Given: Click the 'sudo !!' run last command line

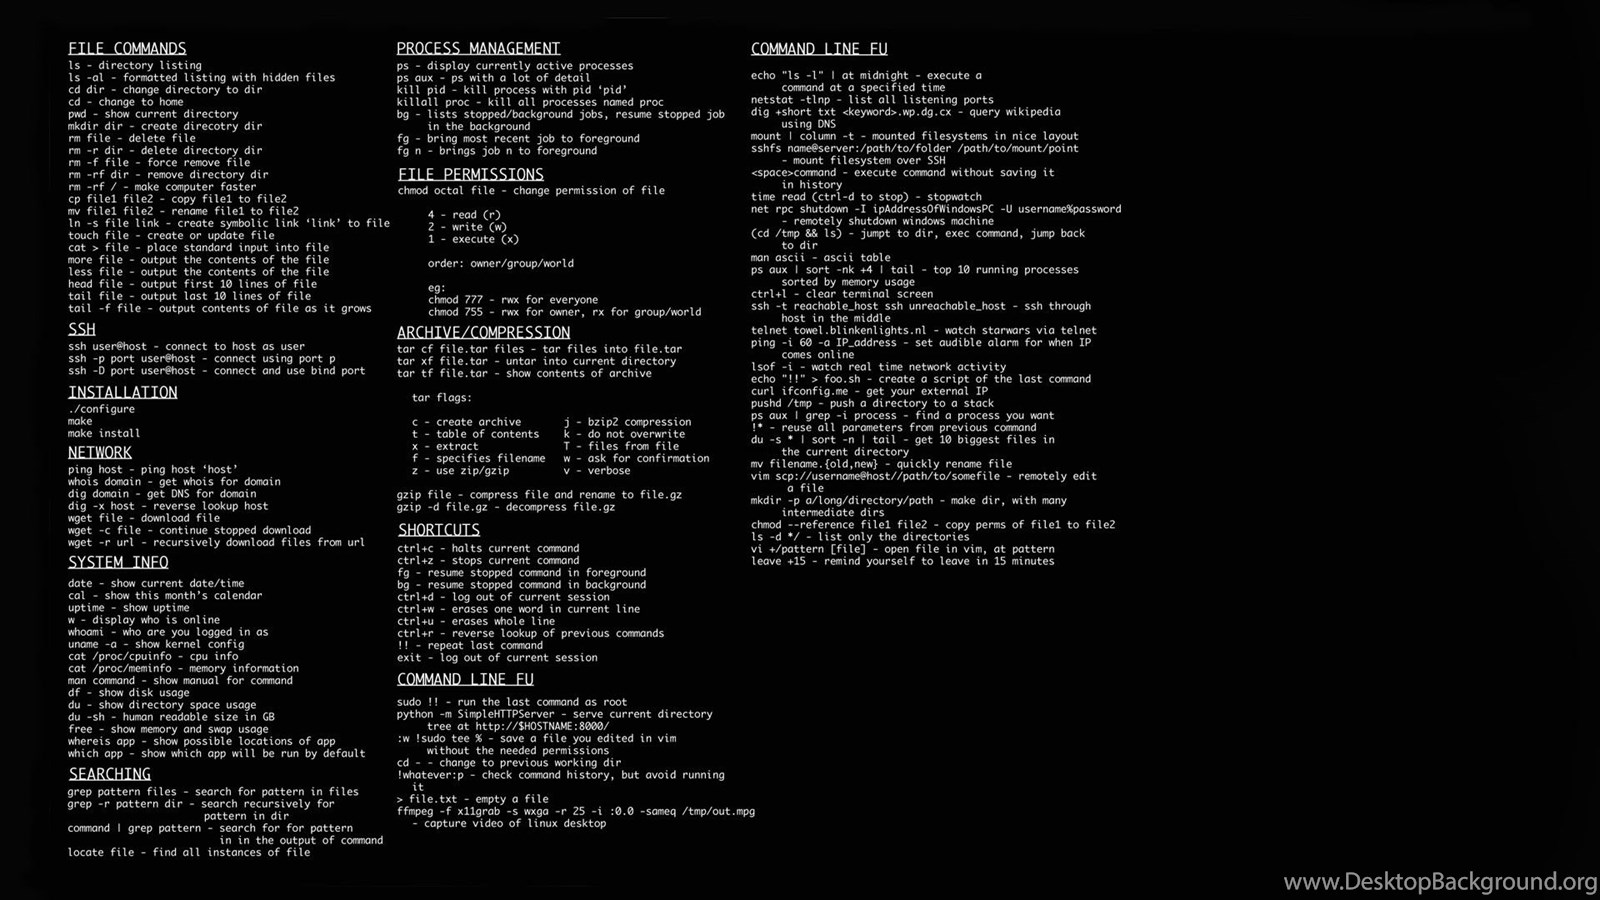Looking at the screenshot, I should click(x=512, y=702).
